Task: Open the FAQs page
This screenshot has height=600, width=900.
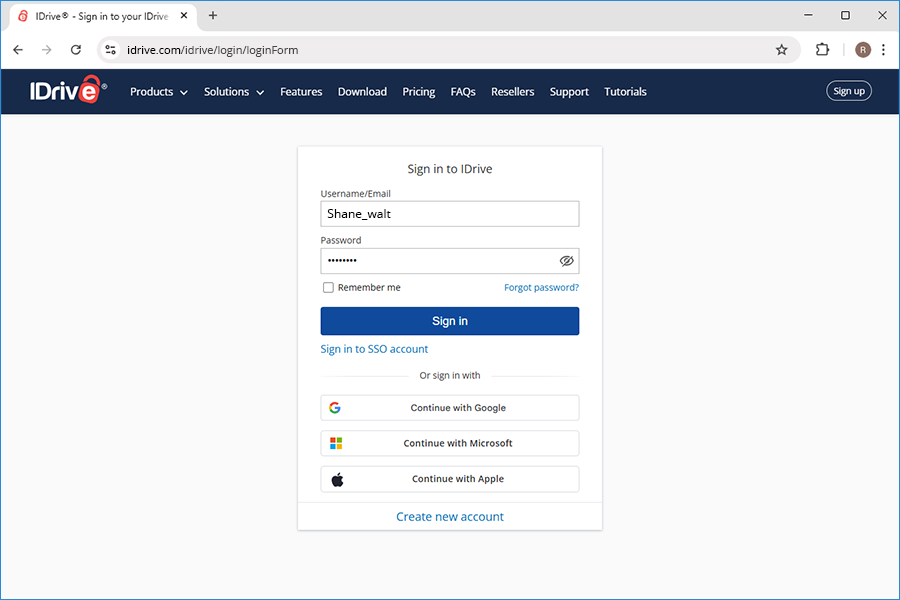Action: [x=463, y=92]
